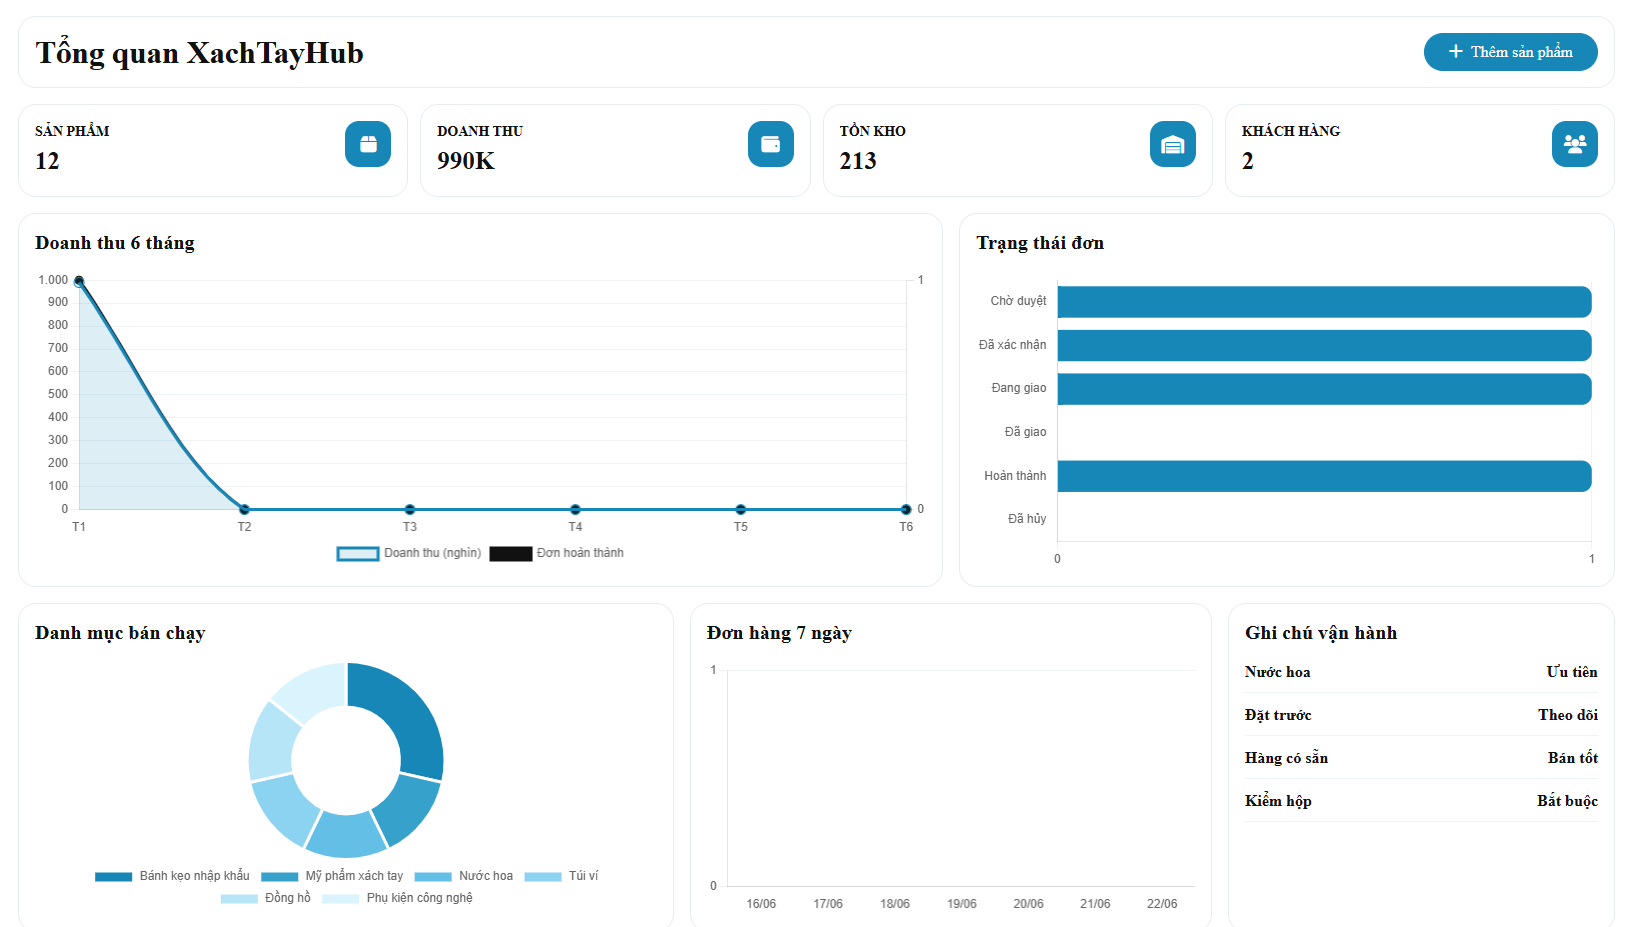Click the Sản phẩm value 12
1638x927 pixels.
[x=47, y=161]
